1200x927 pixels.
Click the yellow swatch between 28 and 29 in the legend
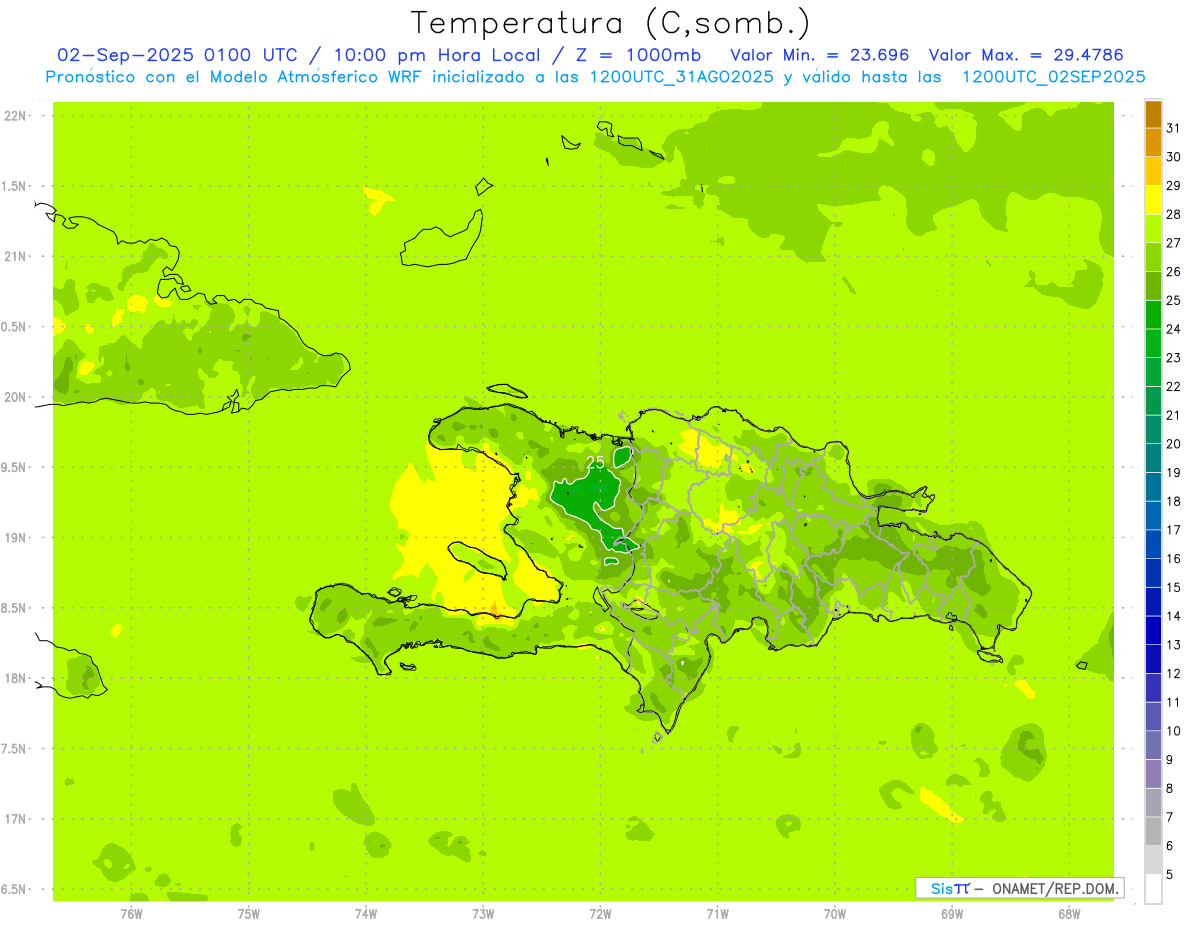pyautogui.click(x=1153, y=200)
